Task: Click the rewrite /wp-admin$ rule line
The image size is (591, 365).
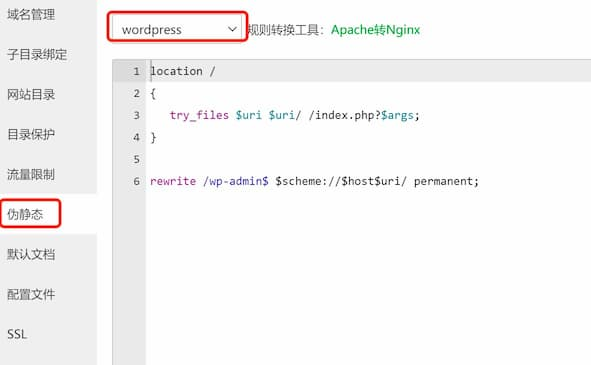Action: tap(314, 181)
